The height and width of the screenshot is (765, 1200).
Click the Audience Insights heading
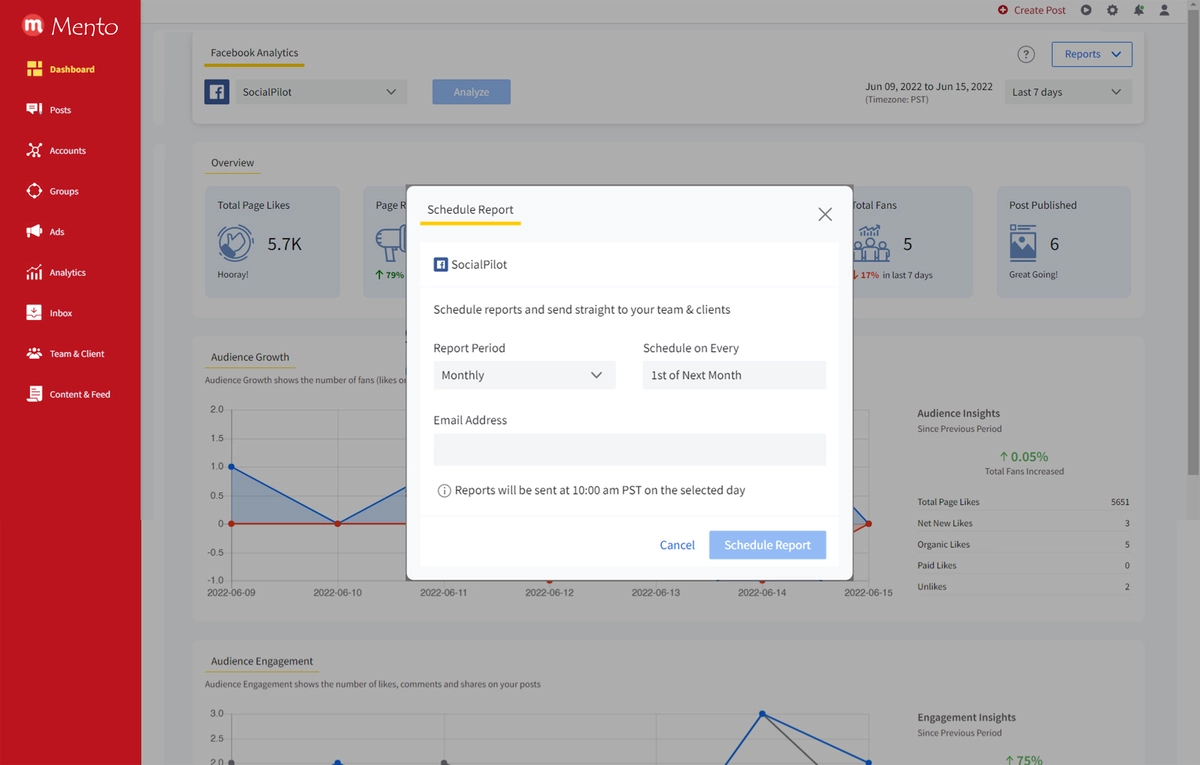click(958, 413)
